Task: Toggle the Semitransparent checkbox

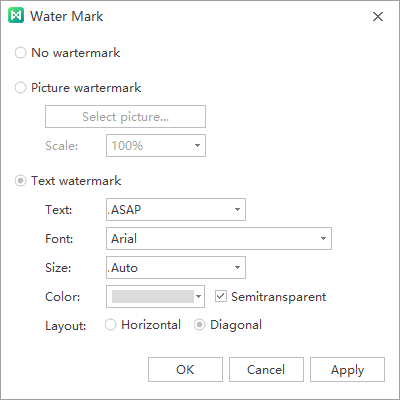Action: 221,296
